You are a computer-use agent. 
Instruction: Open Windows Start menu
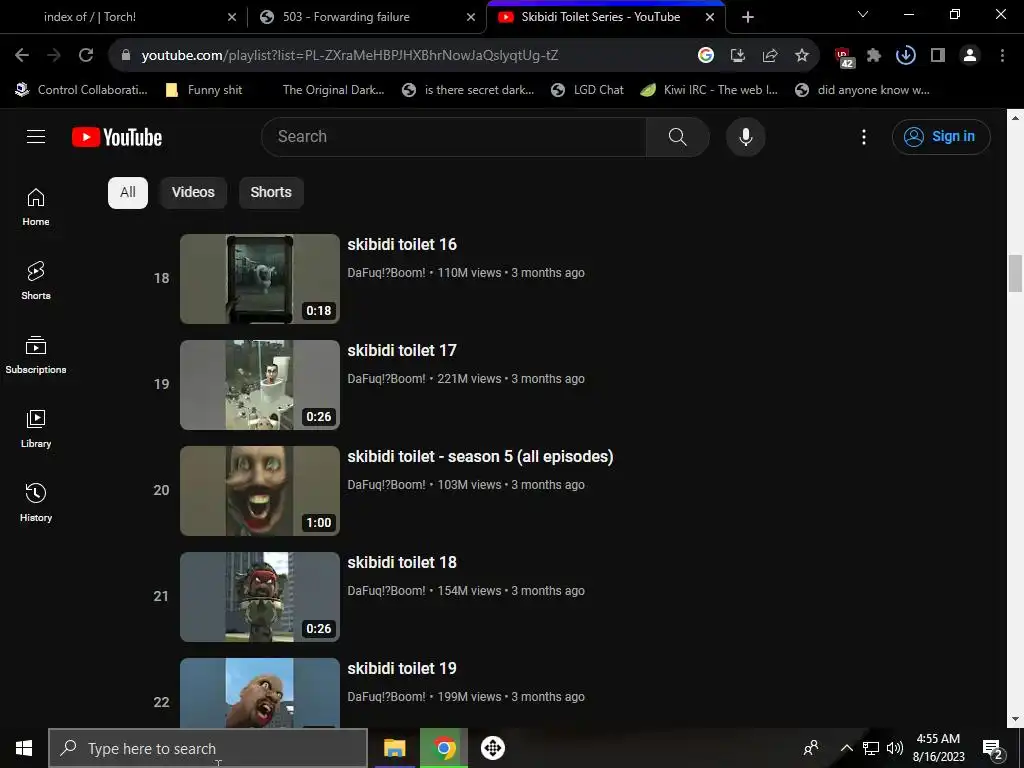click(24, 748)
